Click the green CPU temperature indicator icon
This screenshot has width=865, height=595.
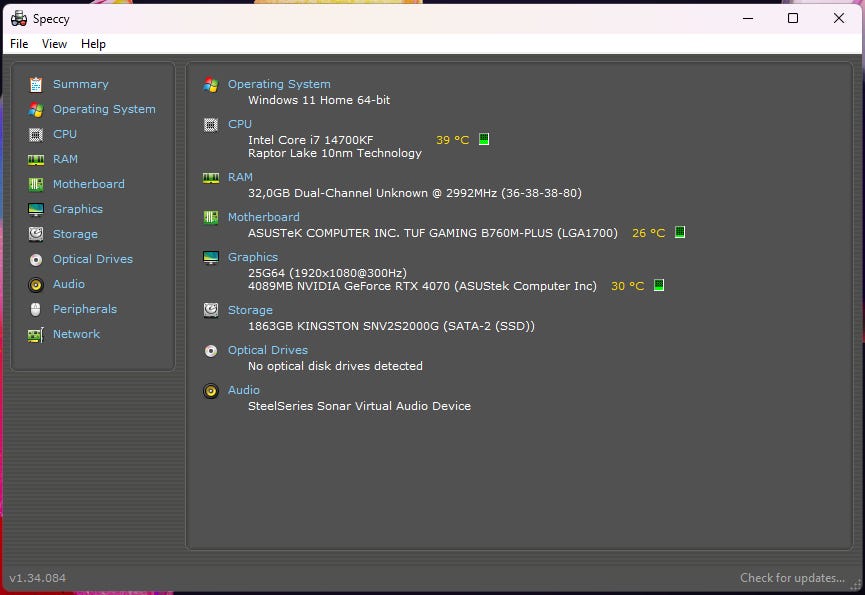pos(484,139)
